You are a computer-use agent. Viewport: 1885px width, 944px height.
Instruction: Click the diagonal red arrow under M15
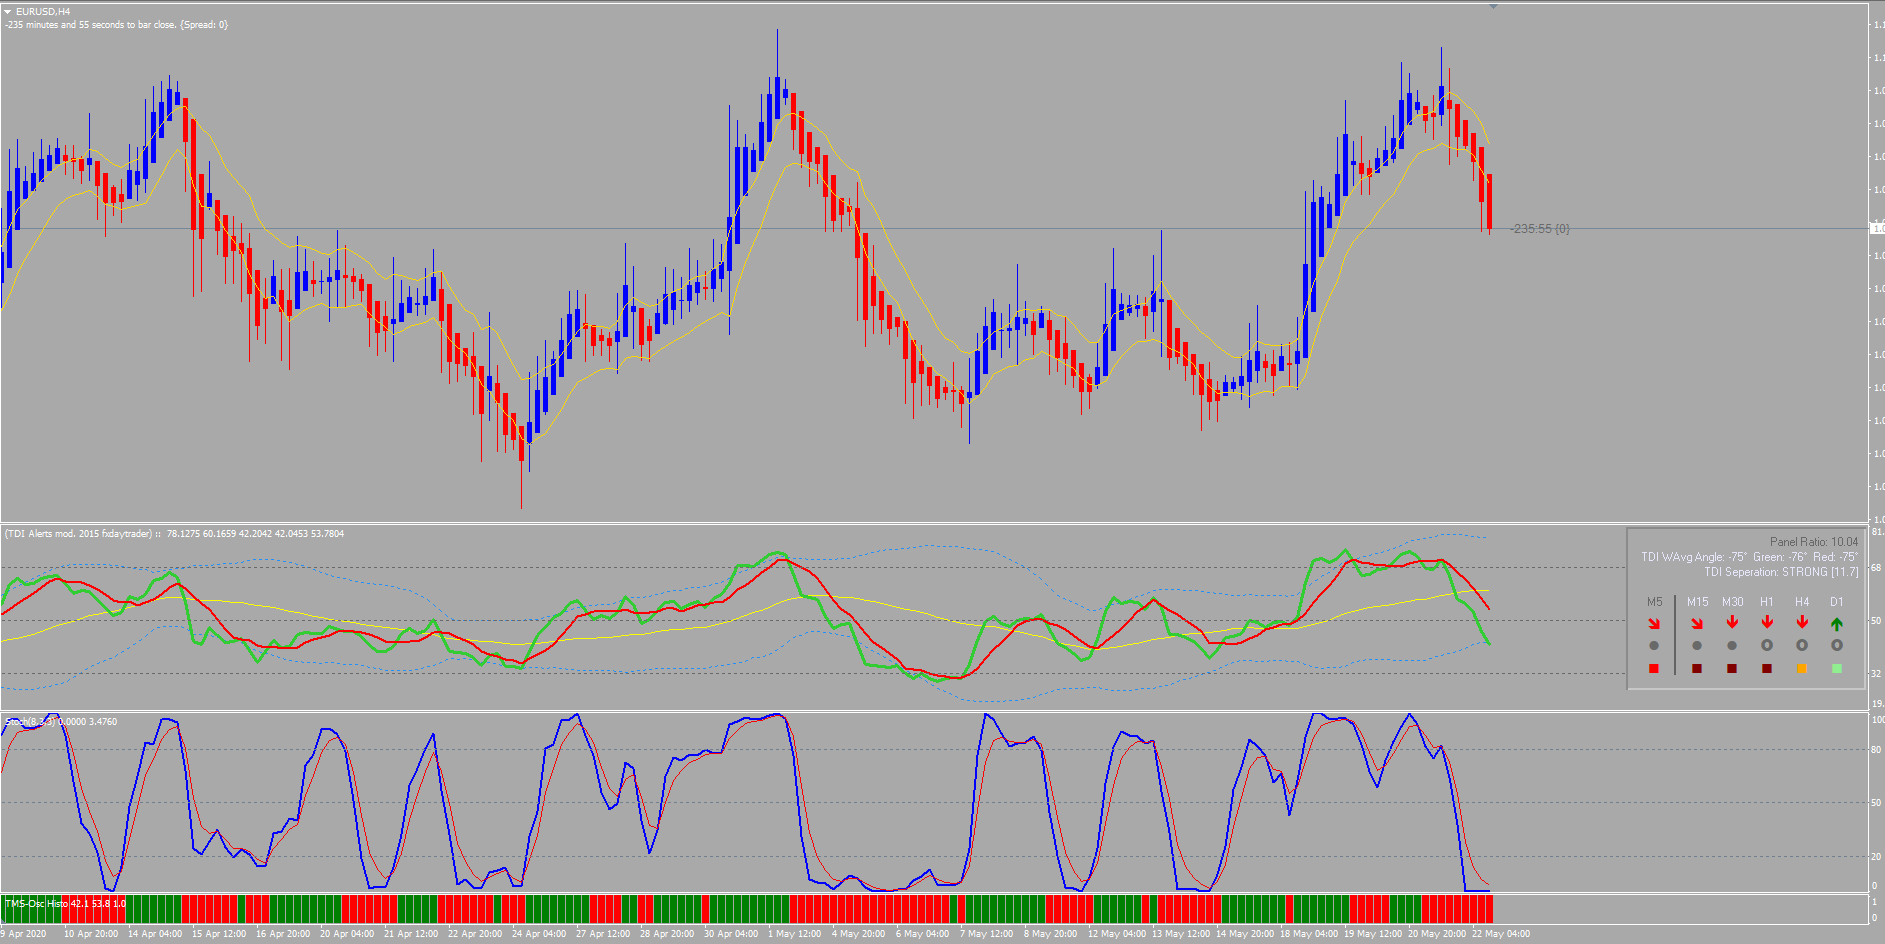1697,622
